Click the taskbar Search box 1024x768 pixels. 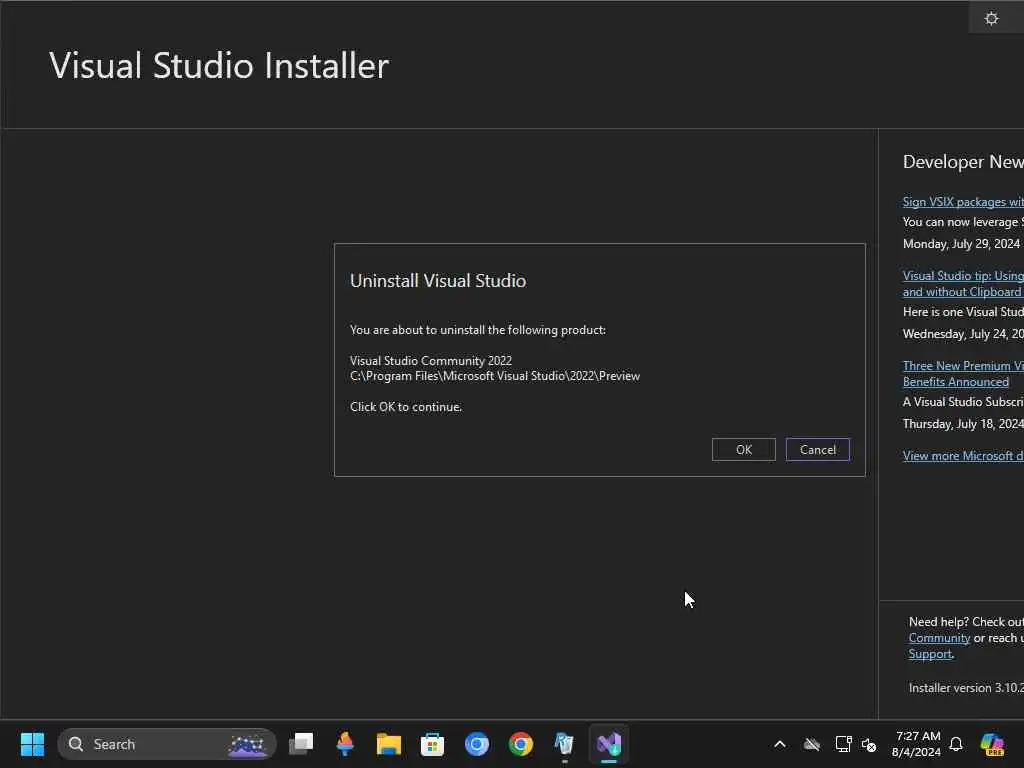[167, 744]
